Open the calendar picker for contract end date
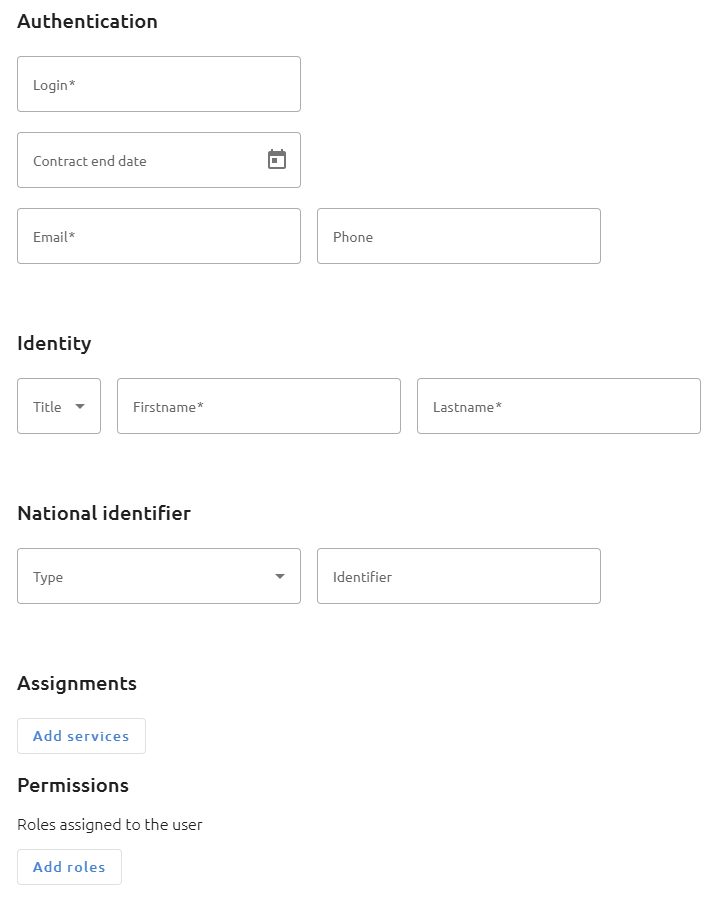This screenshot has height=898, width=719. [277, 160]
